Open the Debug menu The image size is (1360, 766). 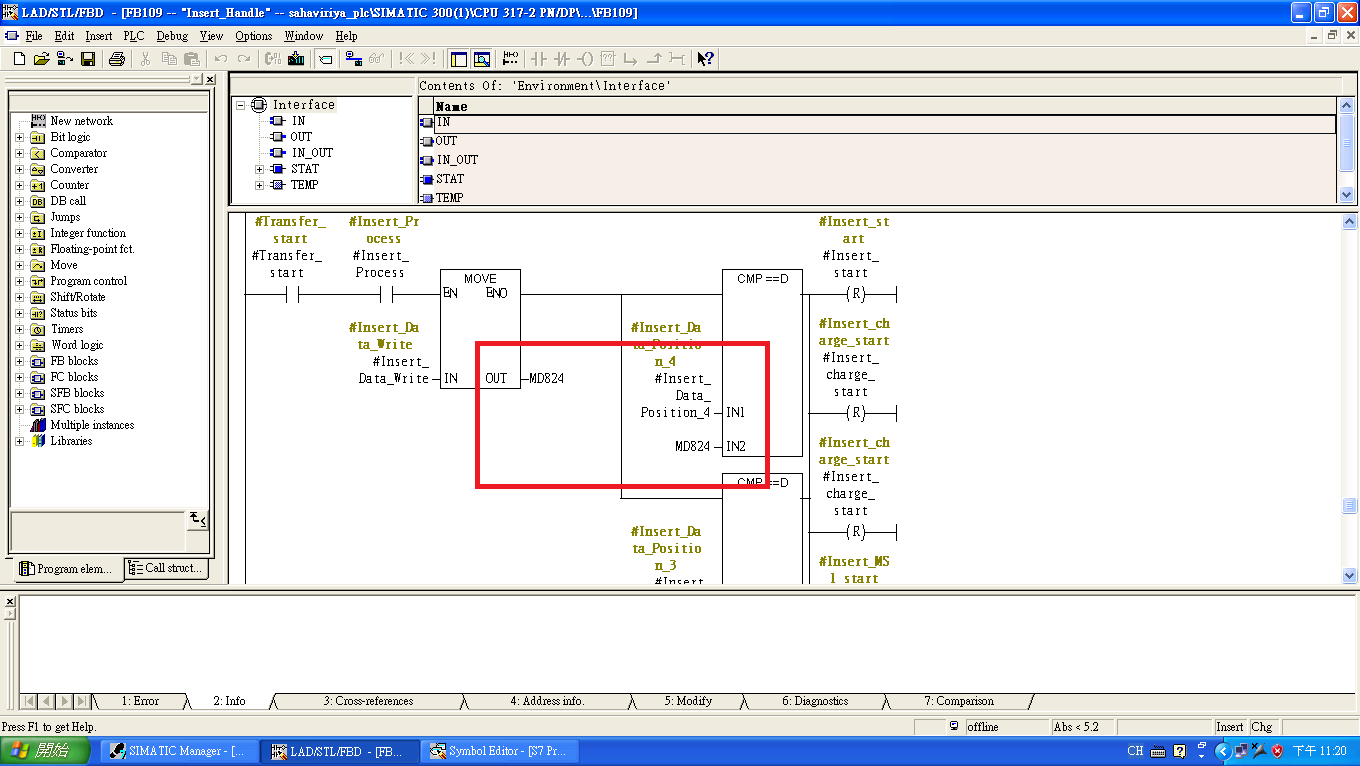coord(172,36)
